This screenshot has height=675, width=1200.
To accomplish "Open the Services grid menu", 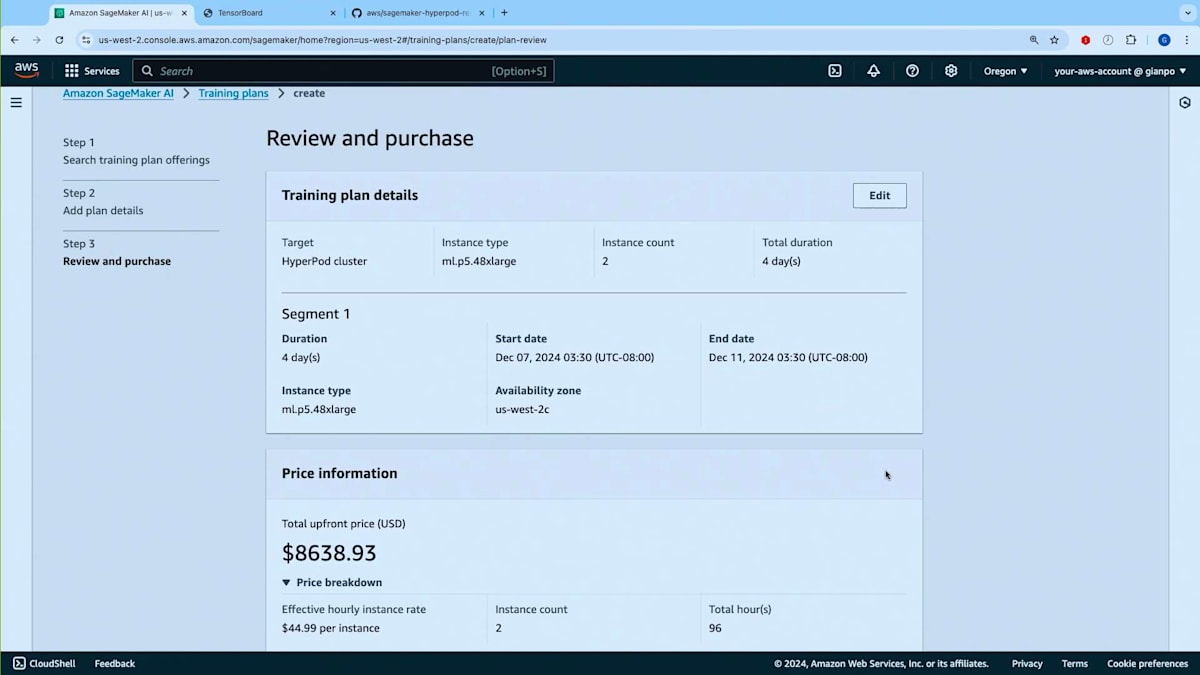I will pos(92,71).
